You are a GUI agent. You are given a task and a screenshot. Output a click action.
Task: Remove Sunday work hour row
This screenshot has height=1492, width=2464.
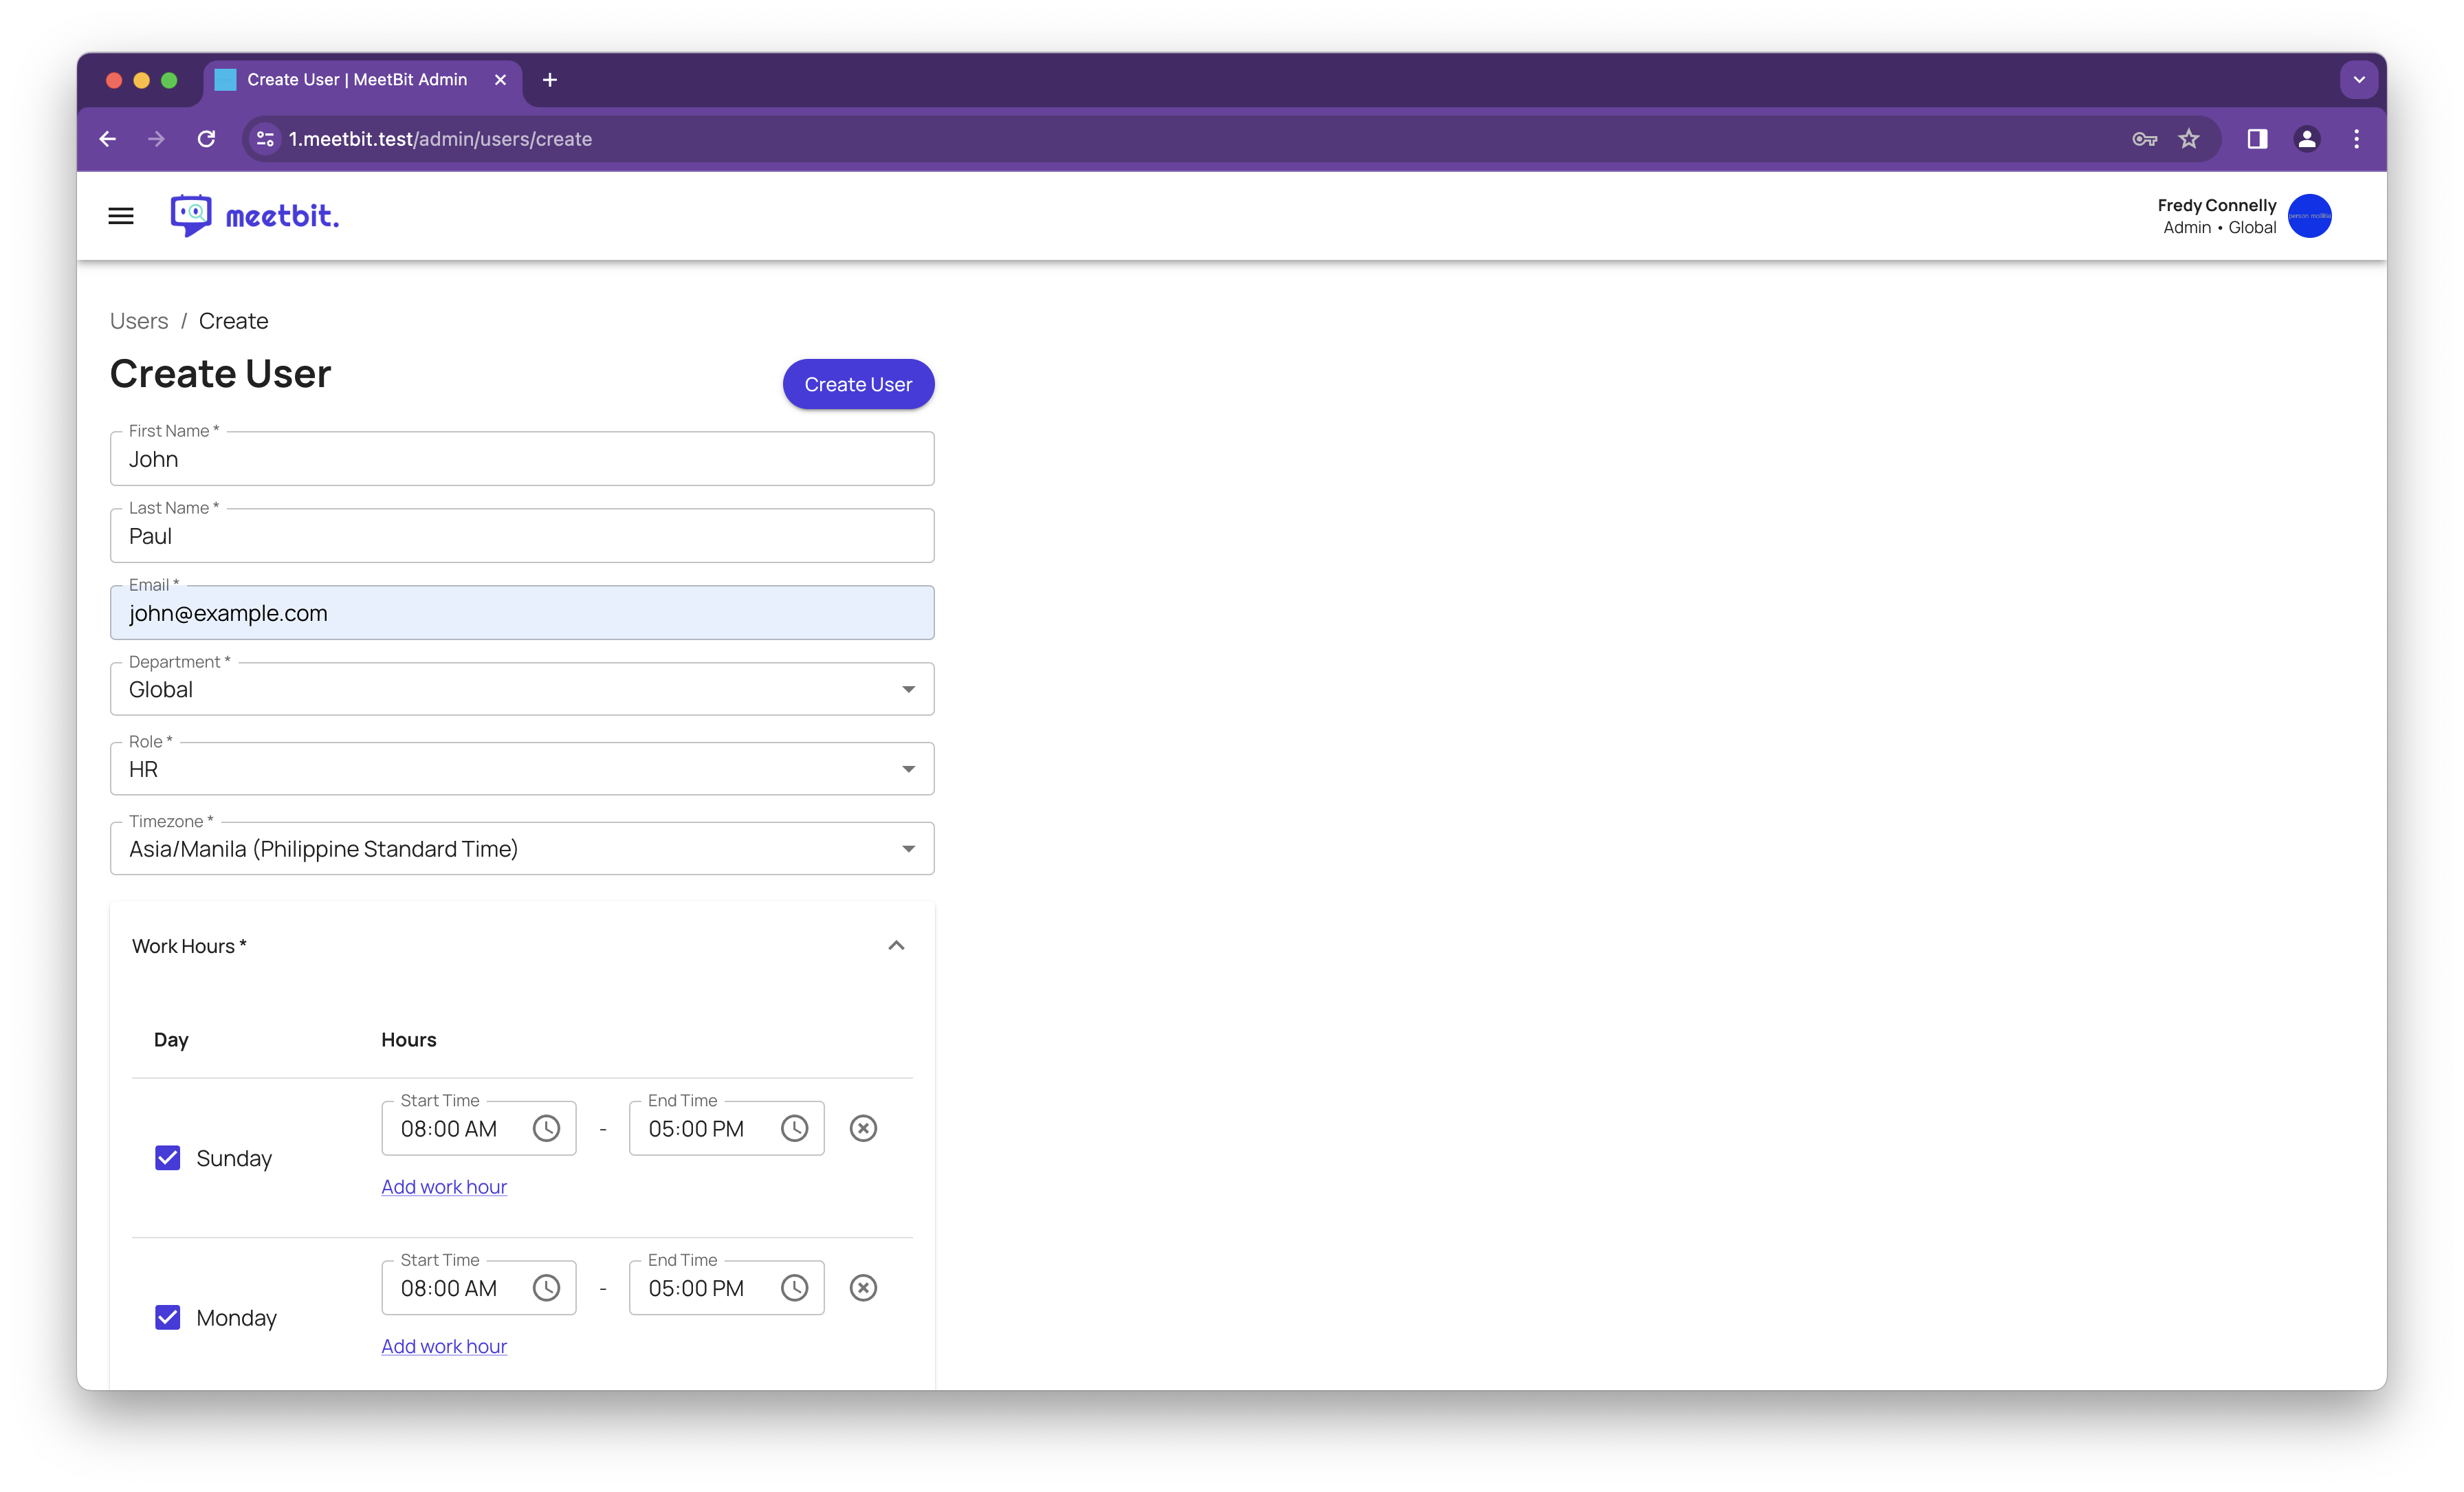(863, 1129)
